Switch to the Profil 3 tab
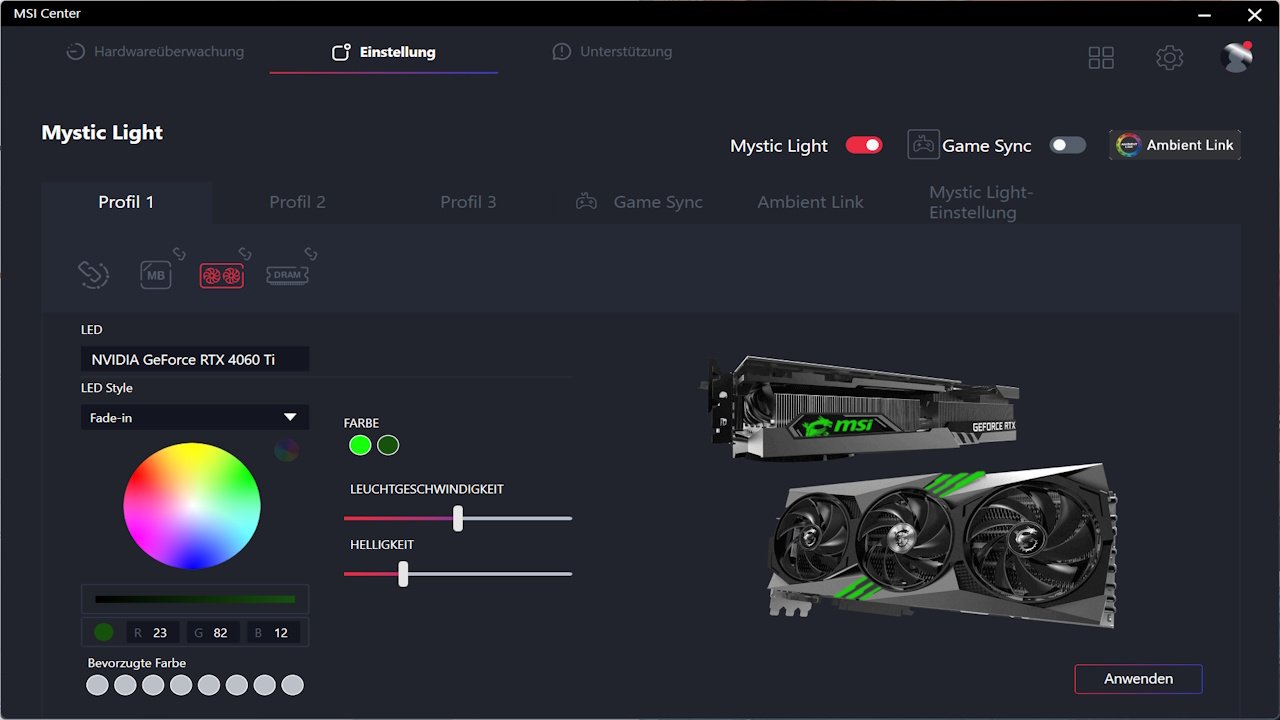This screenshot has height=720, width=1280. (468, 202)
